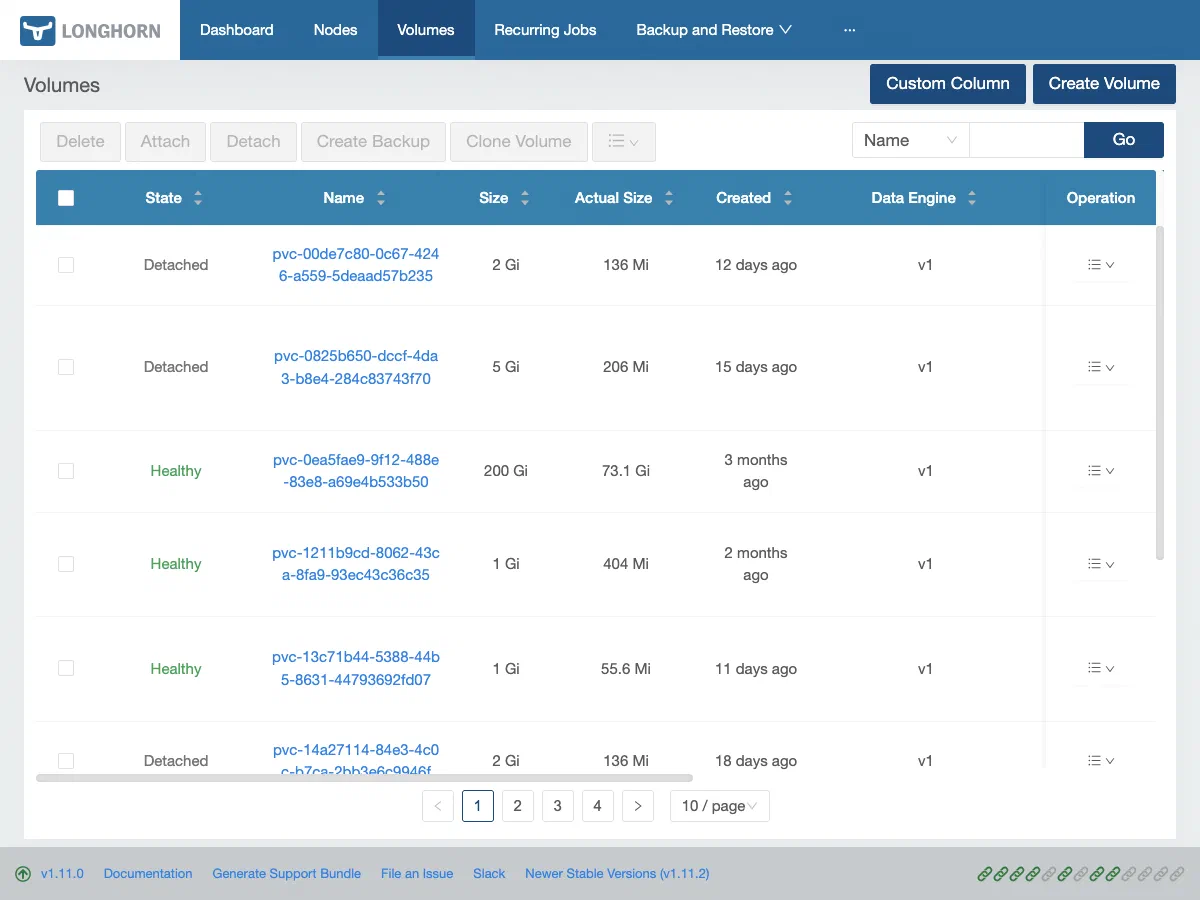This screenshot has height=900, width=1200.
Task: Check the pvc-00de7c80 row checkbox
Action: pos(66,265)
